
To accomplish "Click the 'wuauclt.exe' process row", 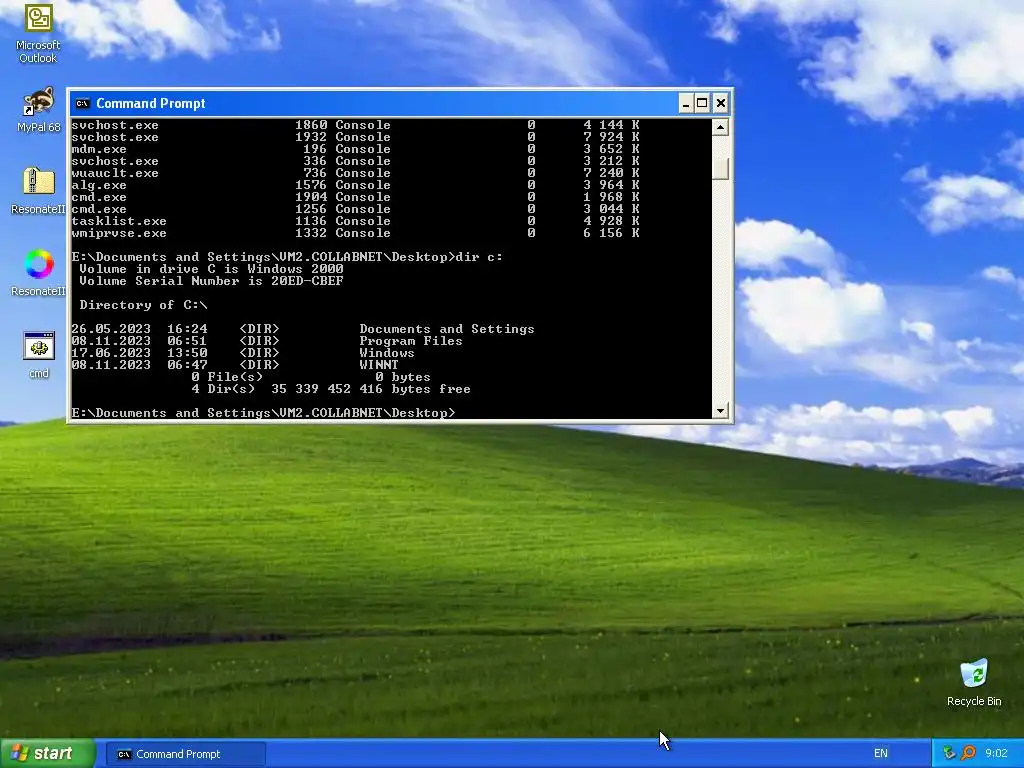I will point(355,173).
